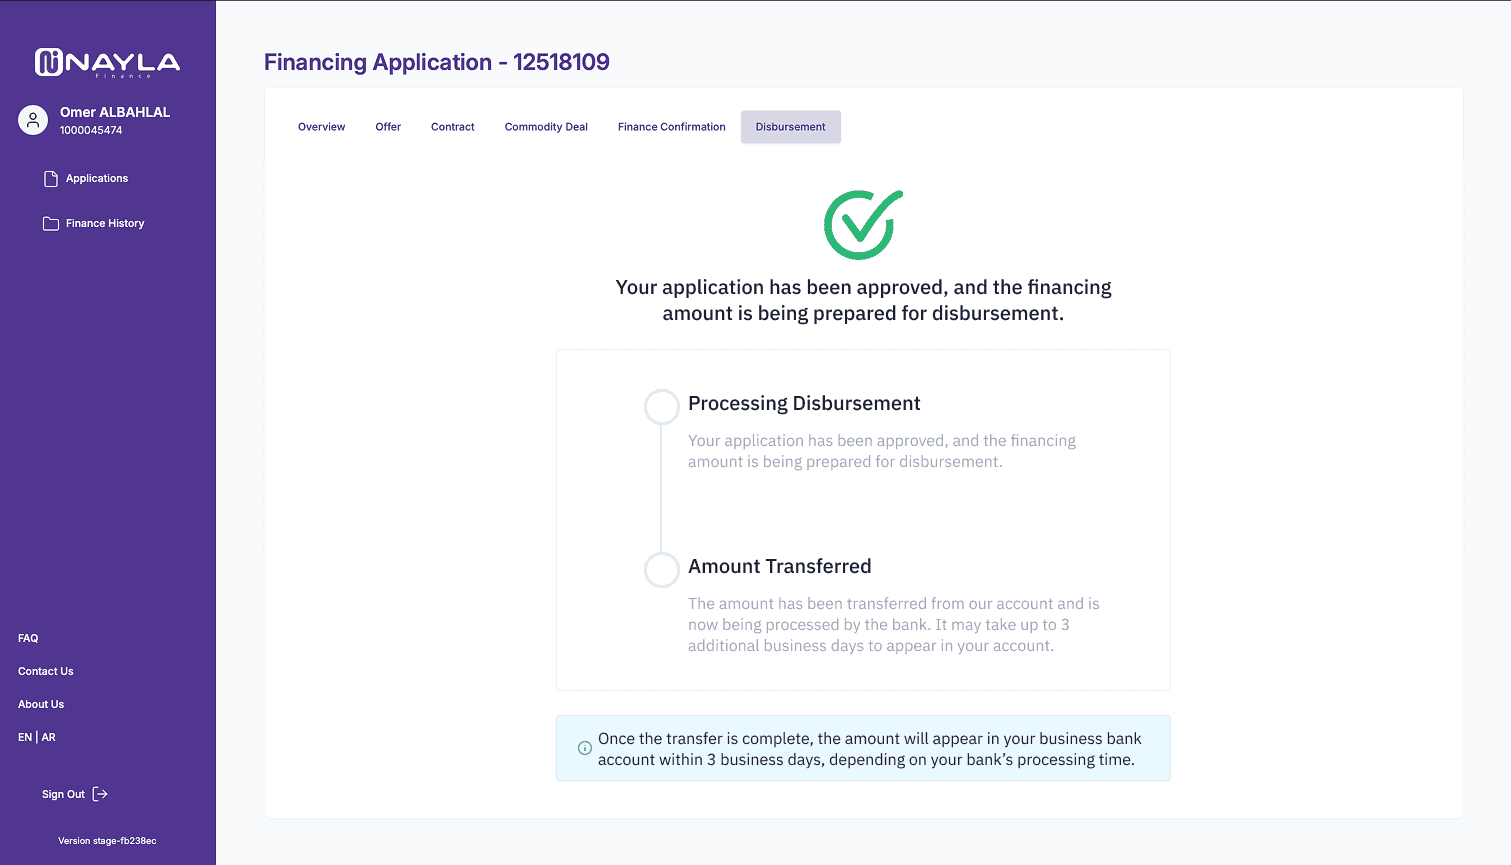
Task: Open the FAQ link
Action: tap(28, 638)
